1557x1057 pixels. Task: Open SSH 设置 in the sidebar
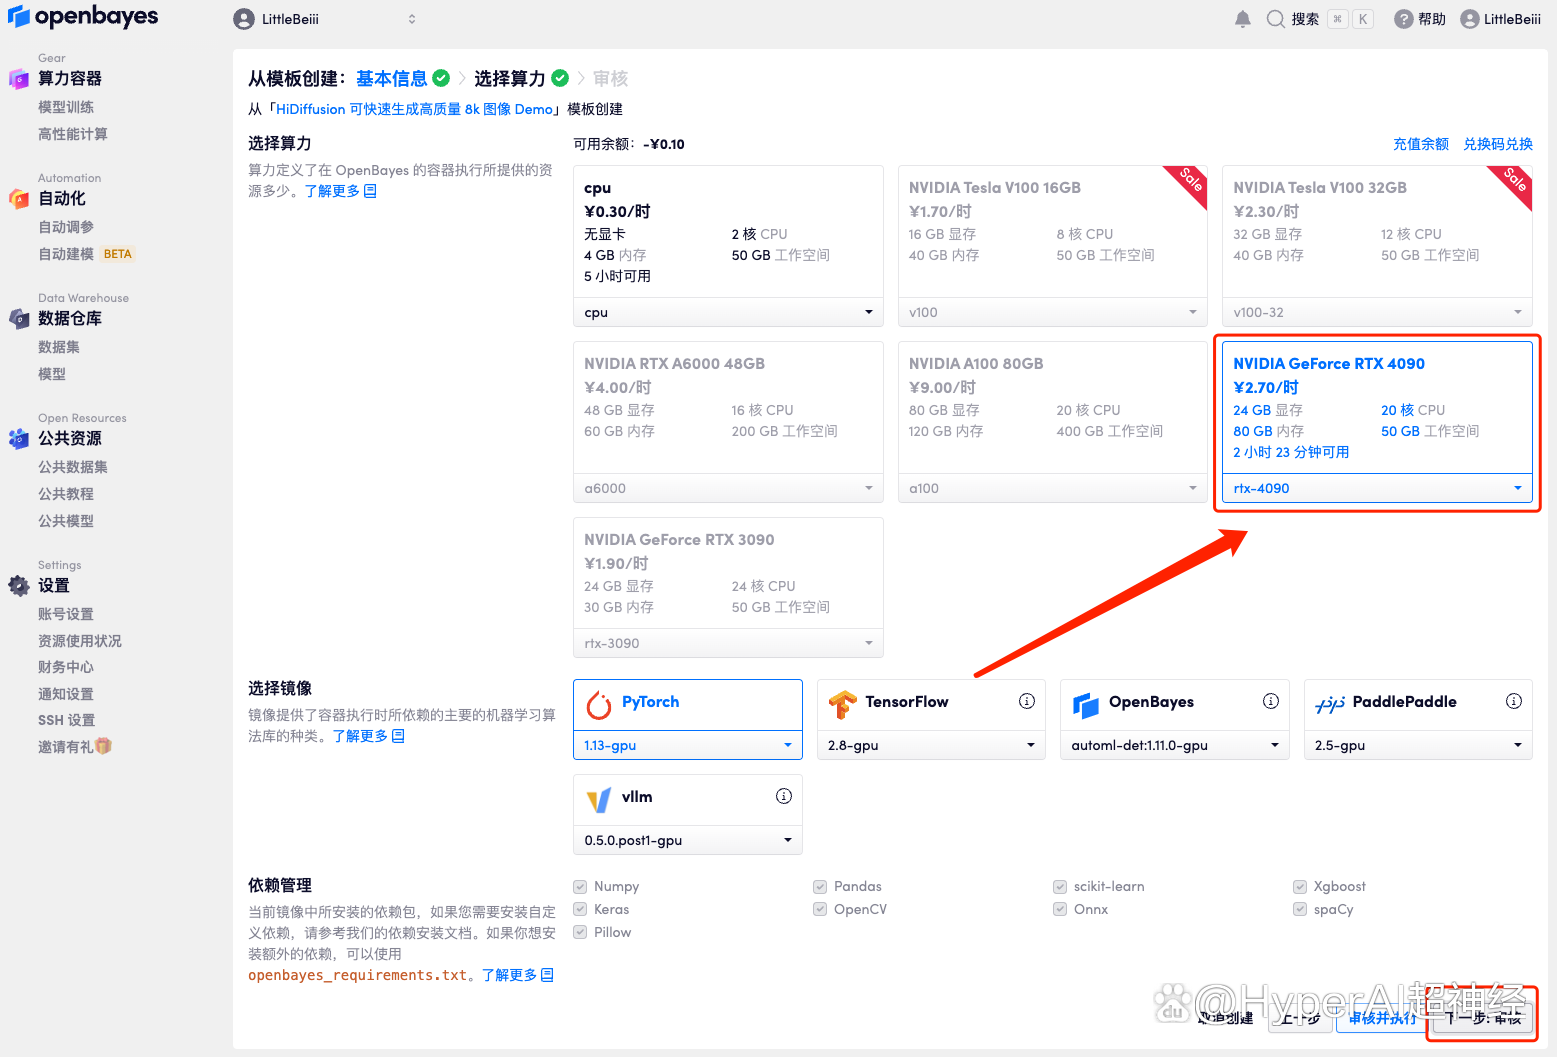click(66, 720)
